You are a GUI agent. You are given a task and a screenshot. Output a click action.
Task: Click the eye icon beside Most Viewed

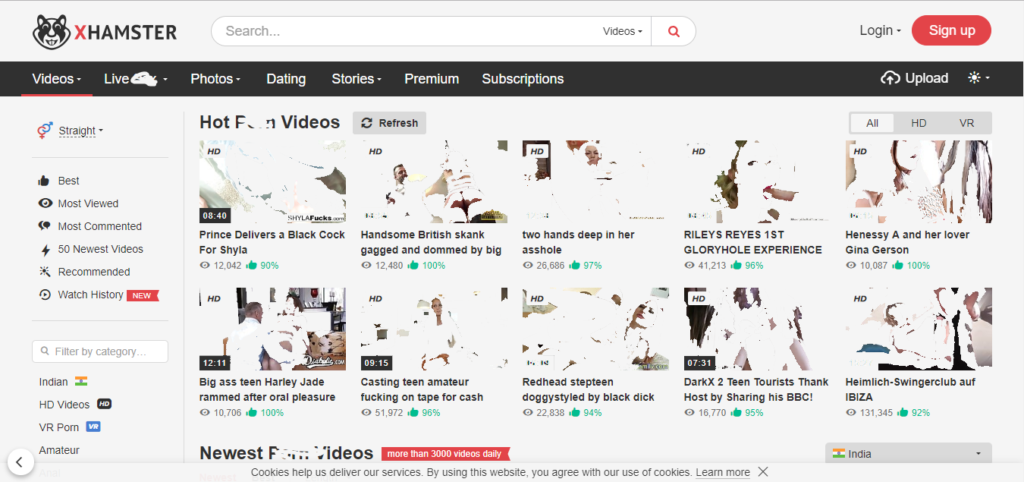pos(44,204)
